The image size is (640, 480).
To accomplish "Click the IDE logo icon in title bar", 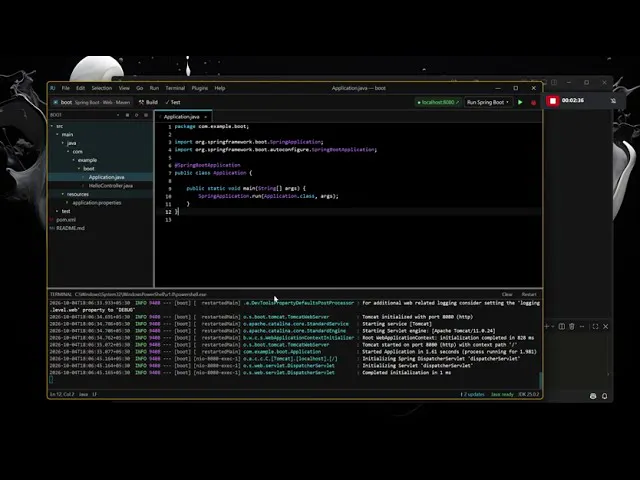I will (53, 88).
